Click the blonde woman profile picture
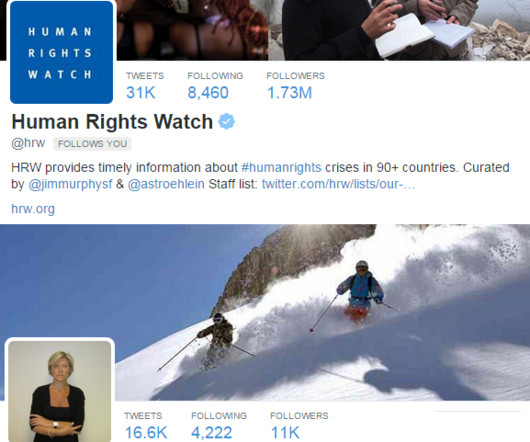Image resolution: width=530 pixels, height=442 pixels. (59, 391)
